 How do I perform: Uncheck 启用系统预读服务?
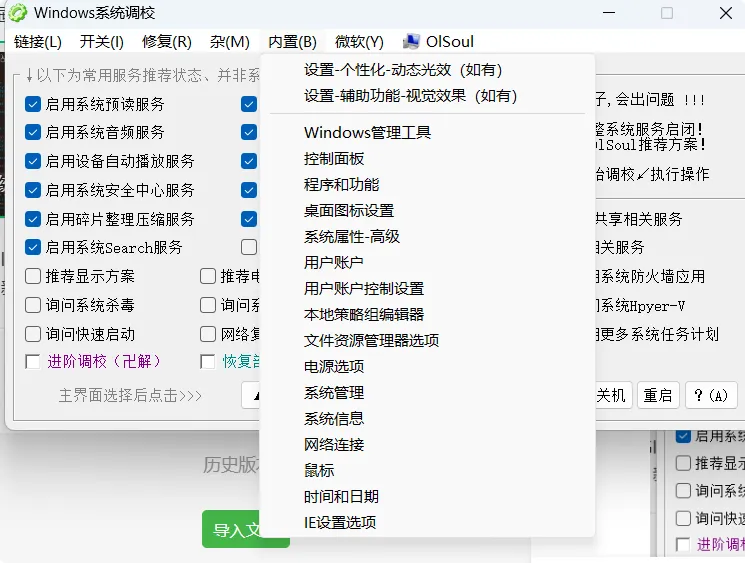point(33,104)
